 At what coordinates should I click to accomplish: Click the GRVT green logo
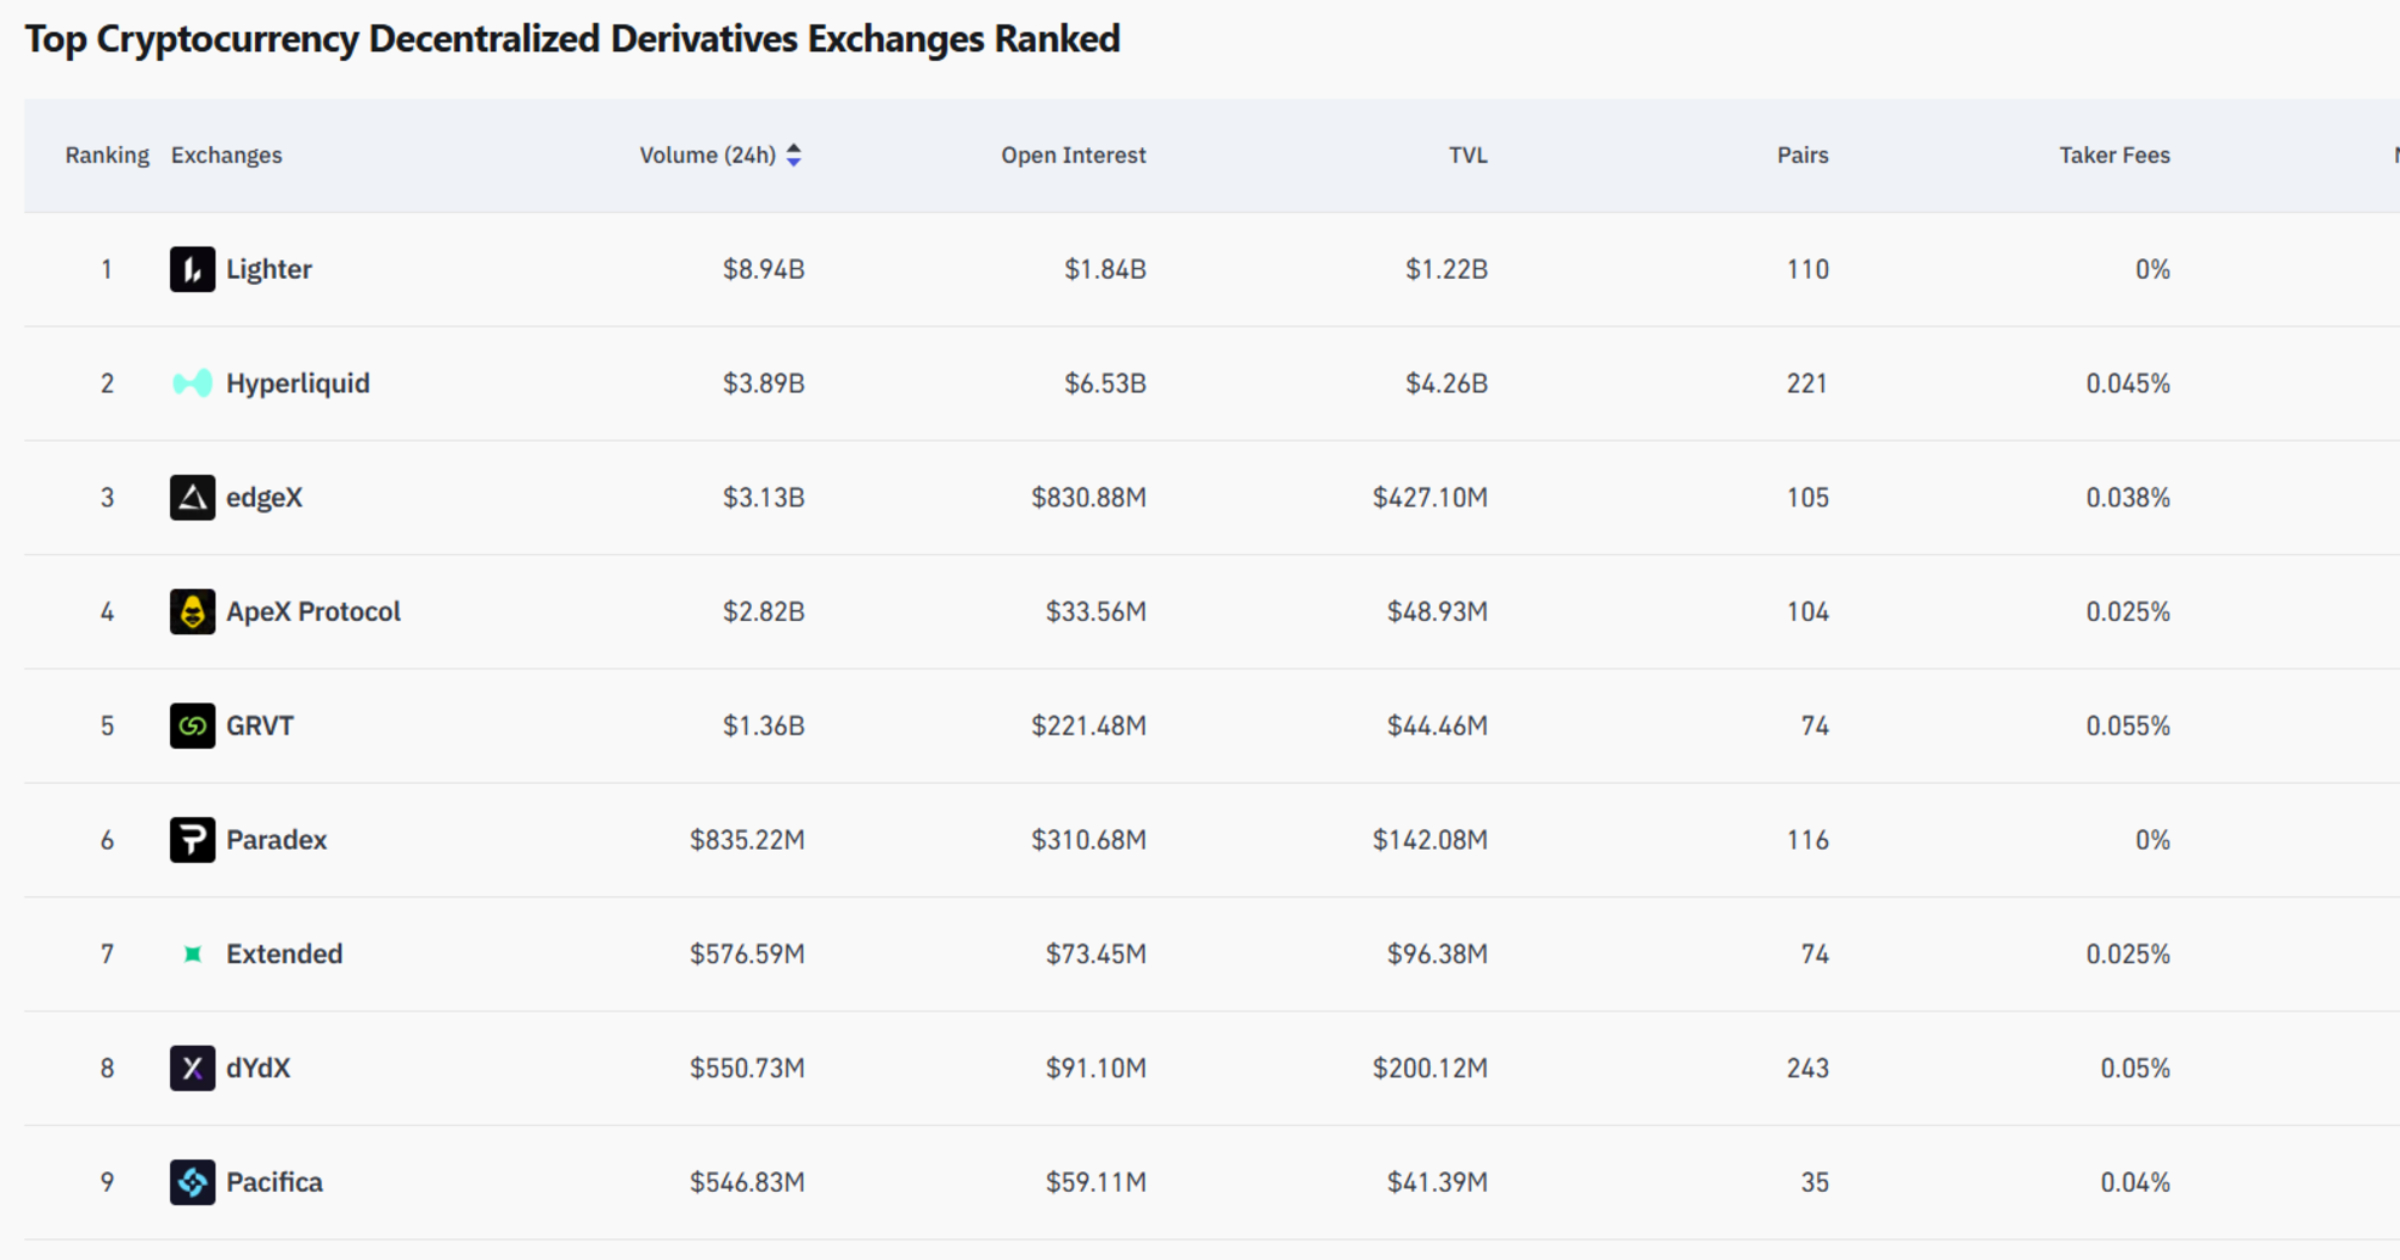192,725
